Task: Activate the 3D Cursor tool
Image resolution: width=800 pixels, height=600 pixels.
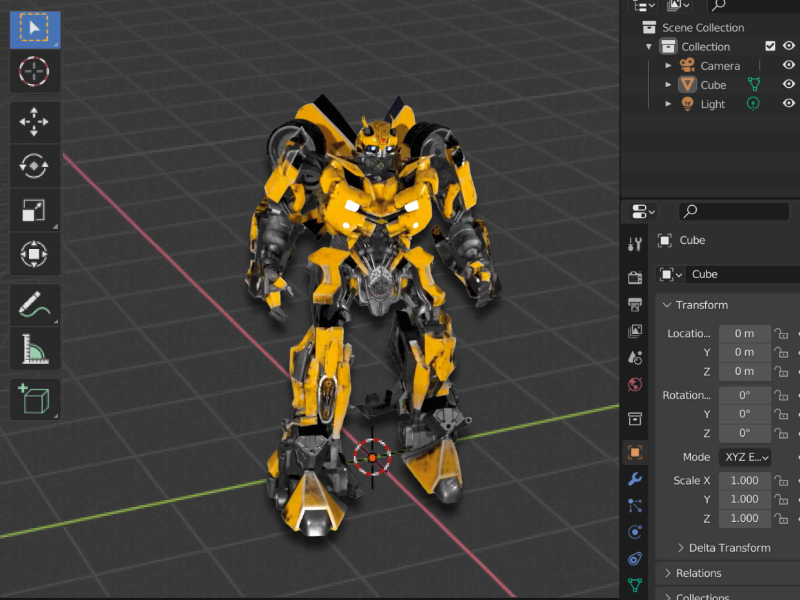Action: click(x=35, y=71)
